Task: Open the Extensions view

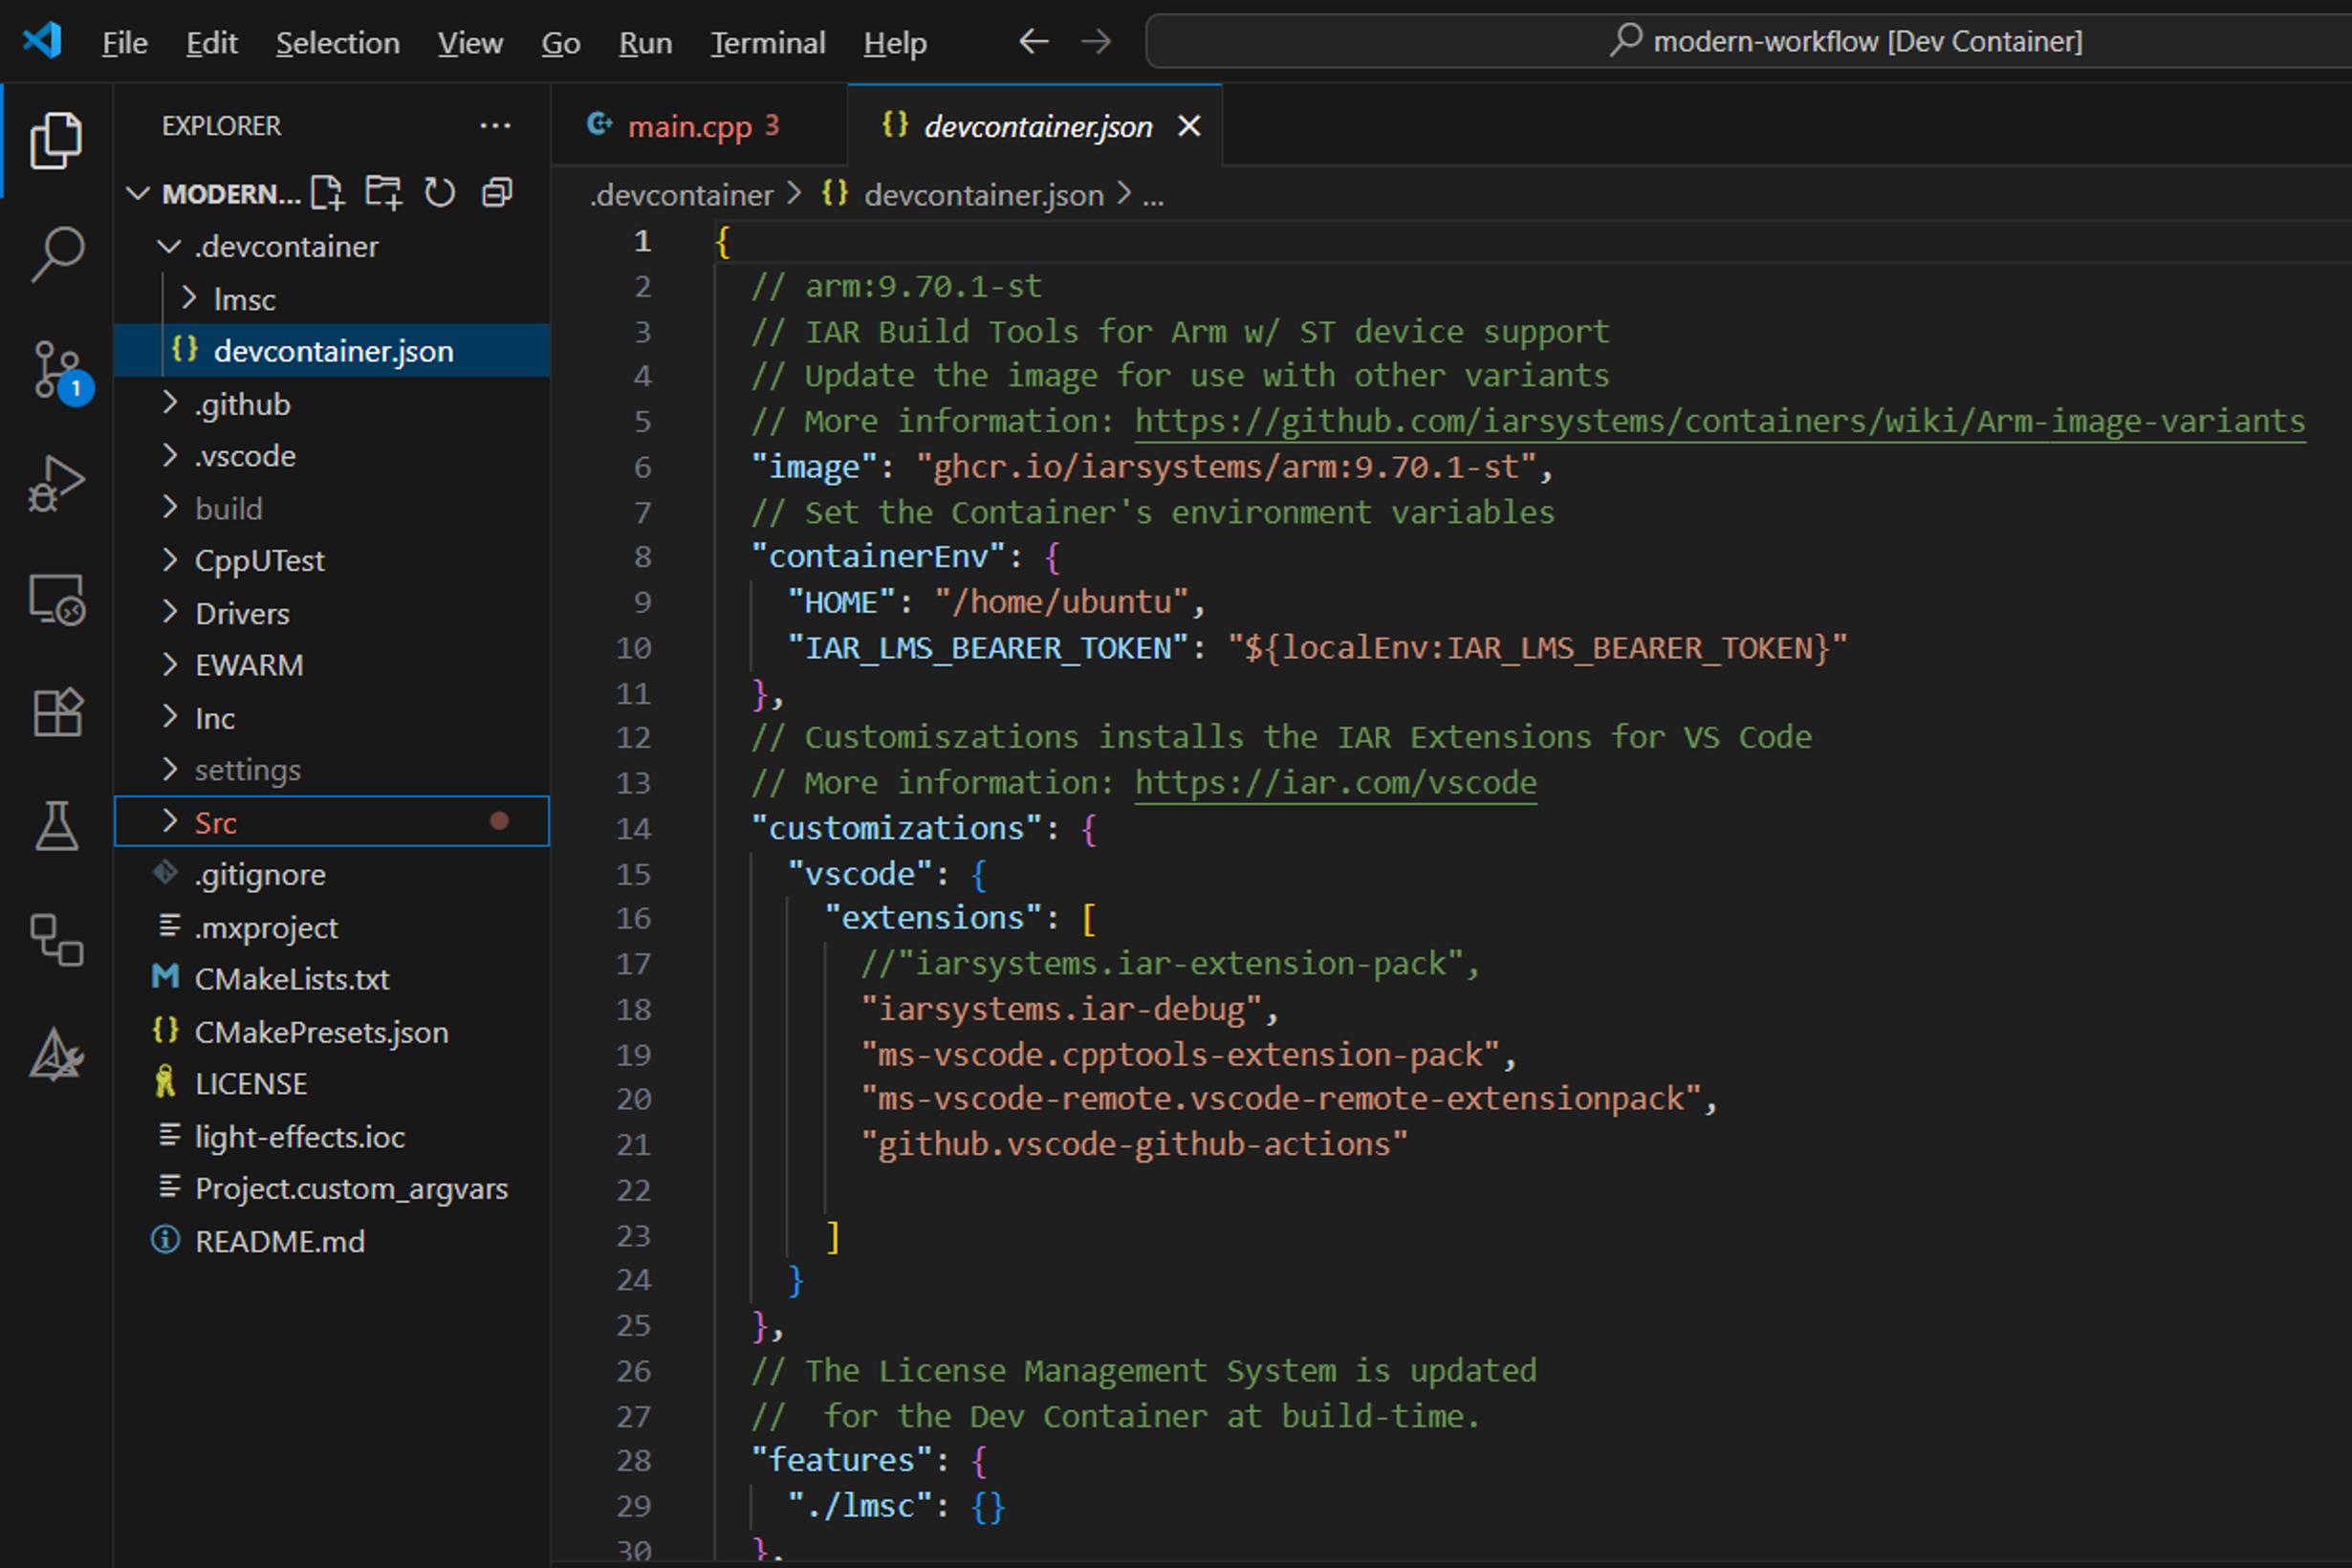Action: [x=56, y=712]
